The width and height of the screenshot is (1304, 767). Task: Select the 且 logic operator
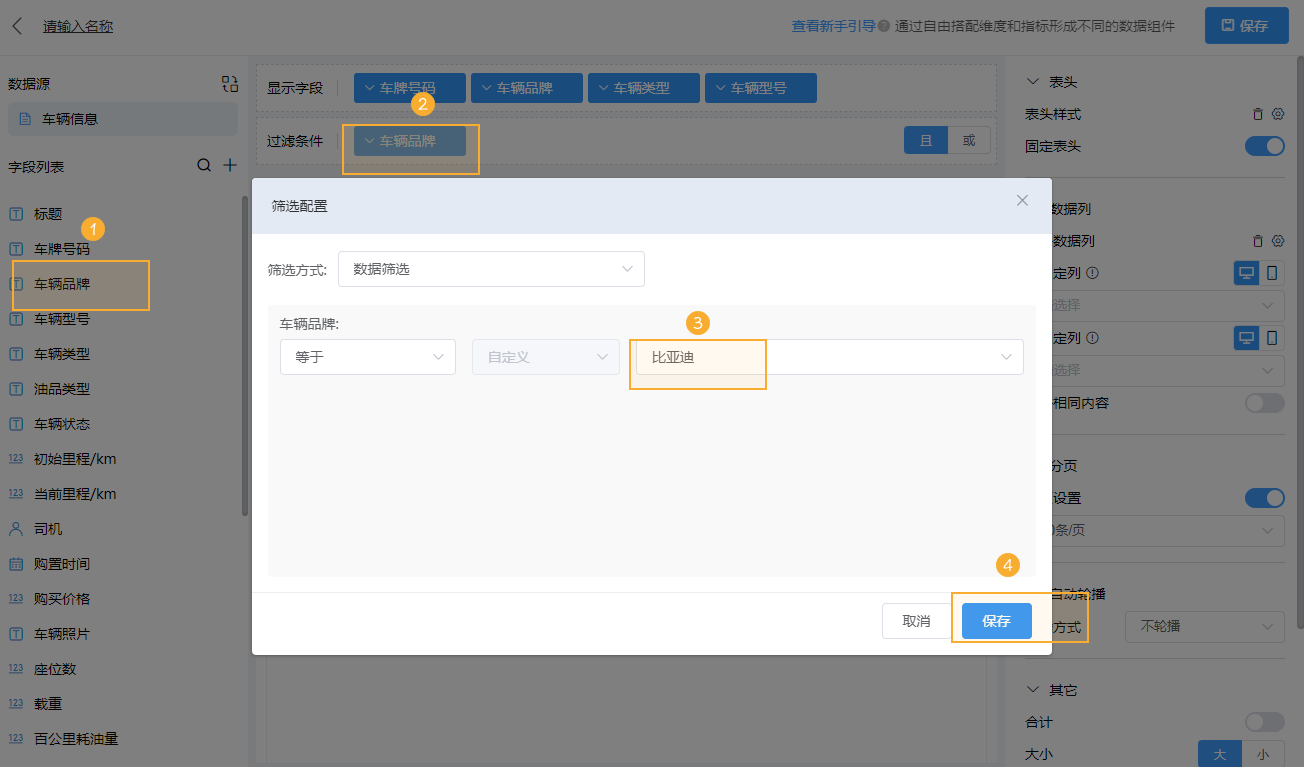point(926,140)
